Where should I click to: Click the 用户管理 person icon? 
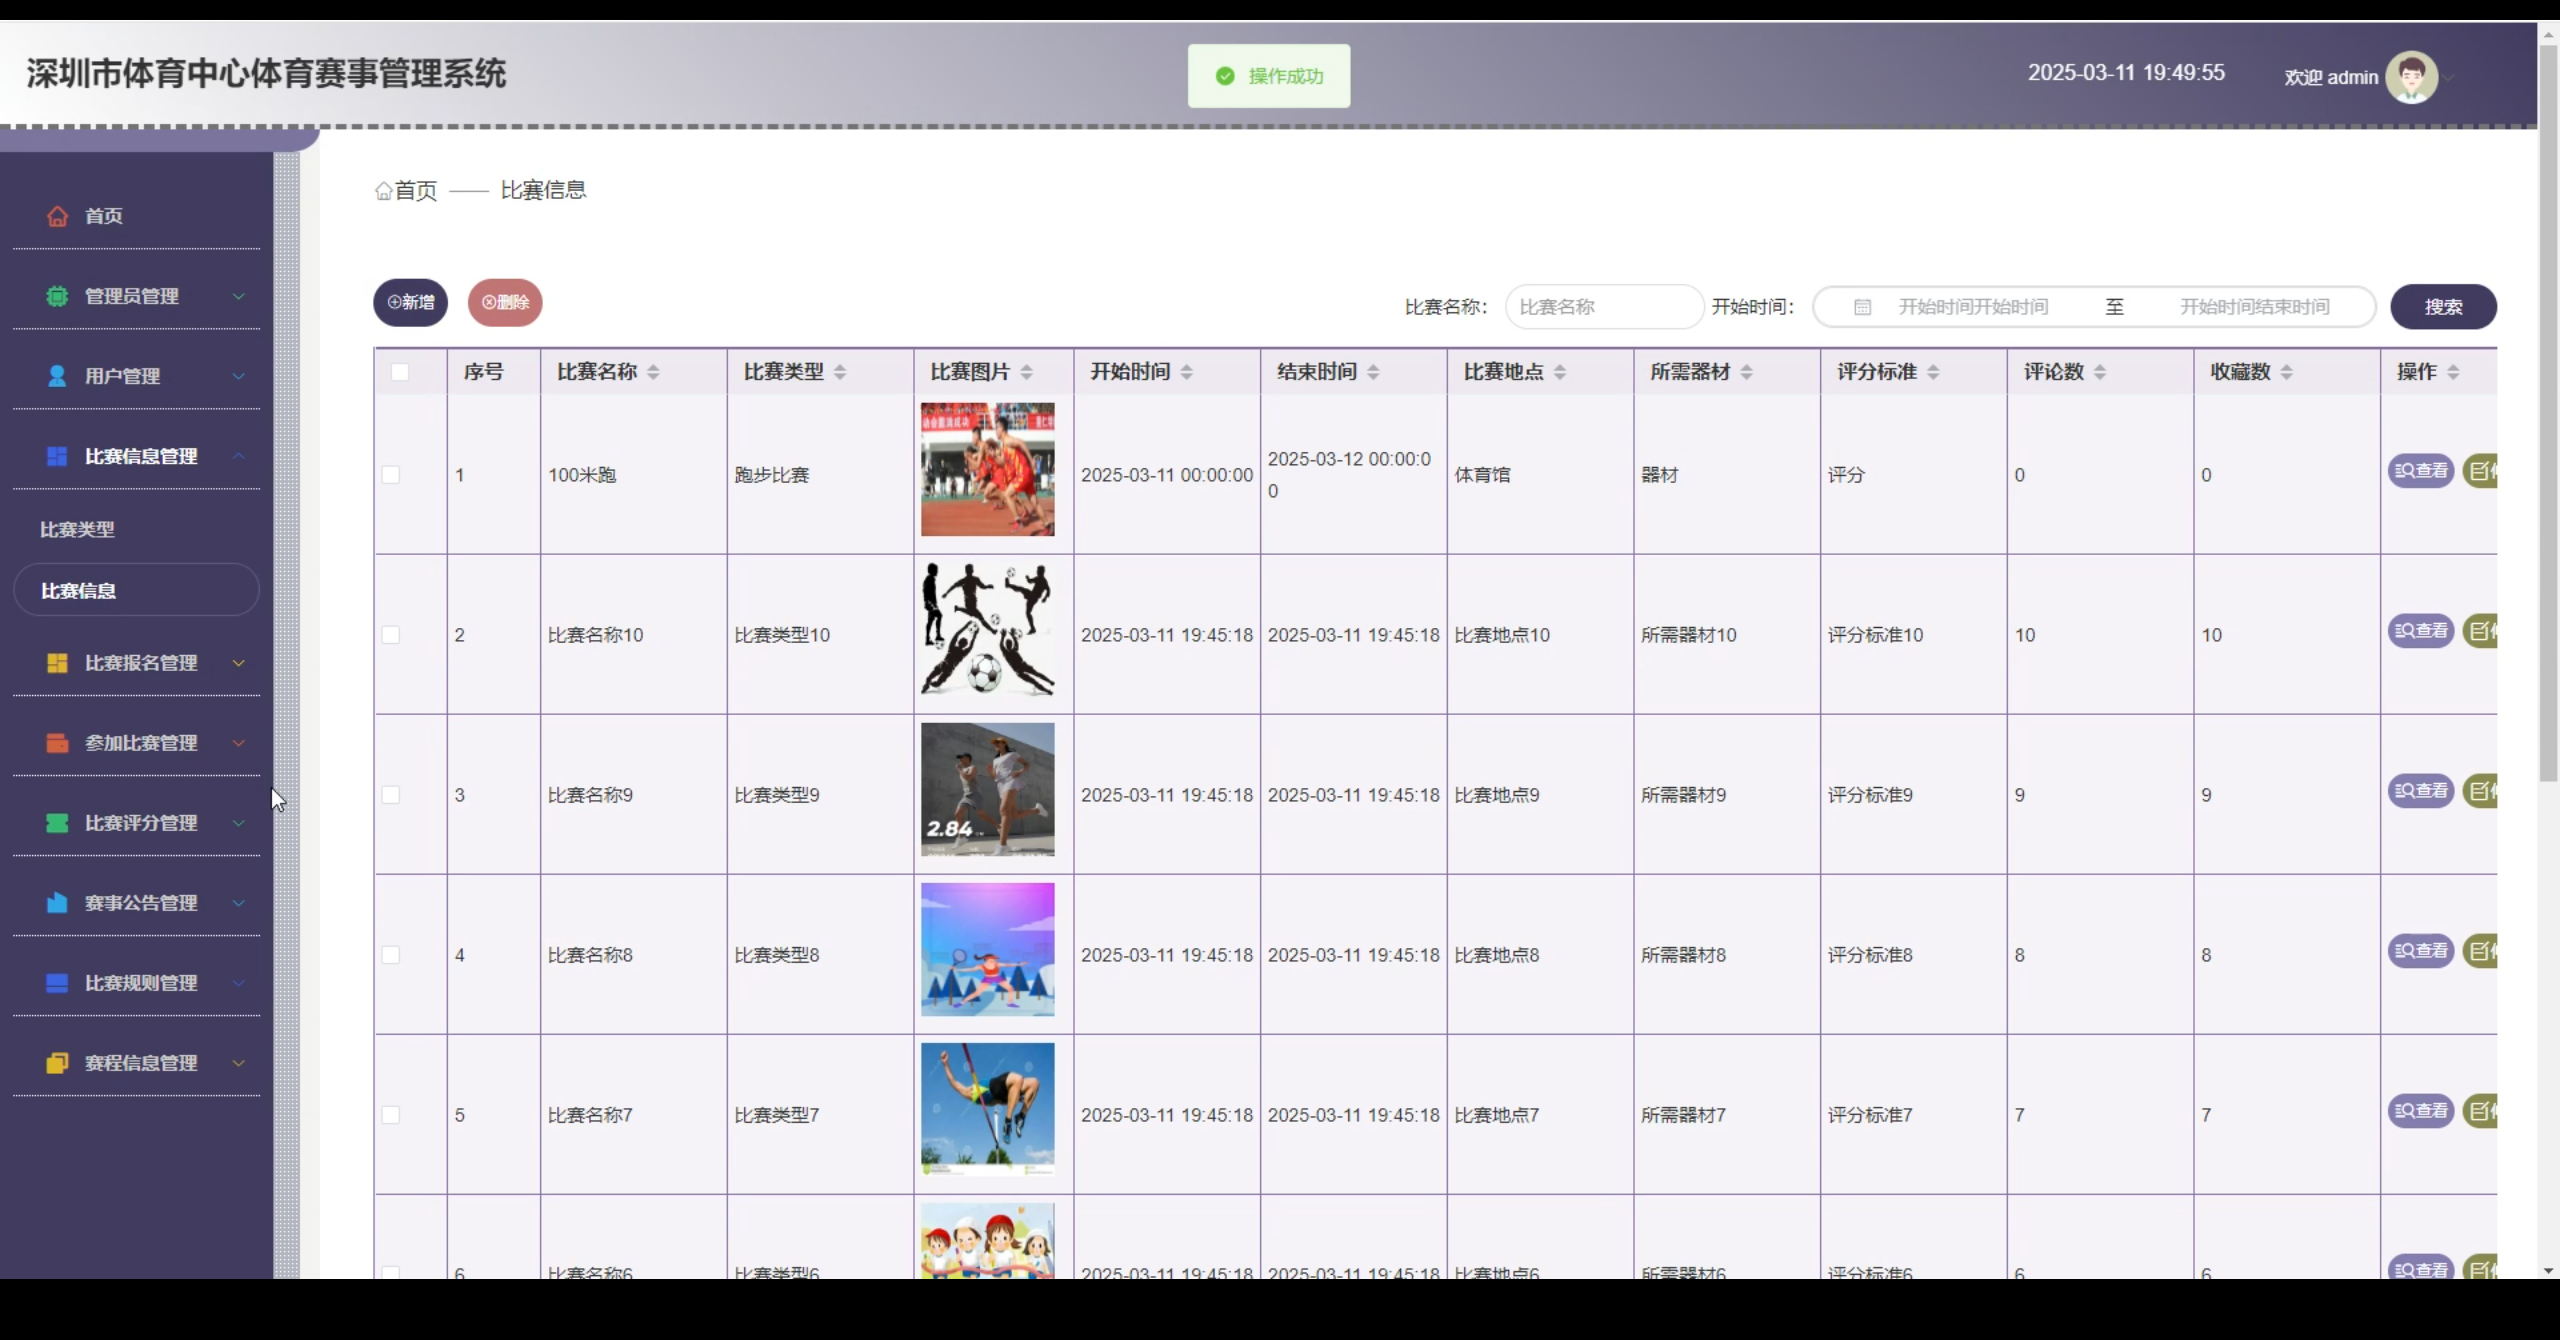[x=57, y=376]
